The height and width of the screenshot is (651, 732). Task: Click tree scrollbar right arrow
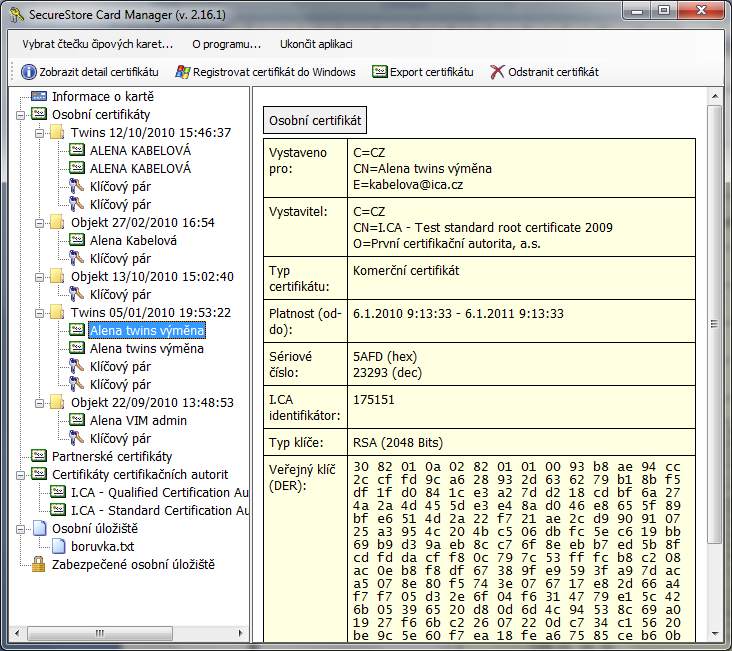pos(240,633)
